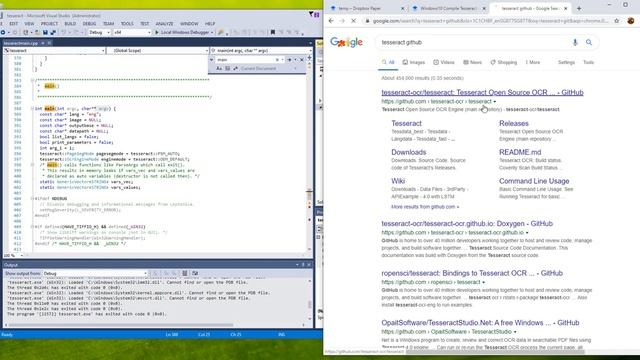The height and width of the screenshot is (360, 640).
Task: Toggle Word Wrap icon in Output panel
Action: coord(195,273)
